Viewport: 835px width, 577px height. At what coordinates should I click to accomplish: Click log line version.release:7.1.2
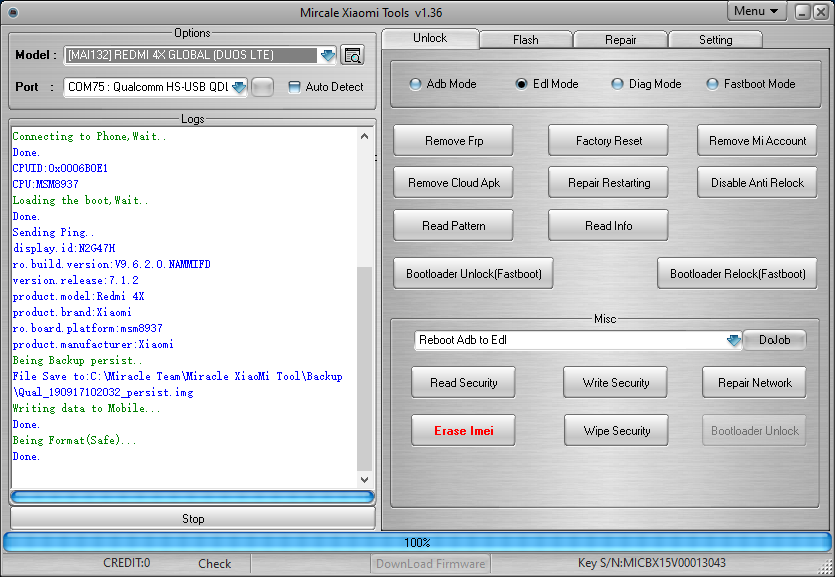(x=75, y=280)
